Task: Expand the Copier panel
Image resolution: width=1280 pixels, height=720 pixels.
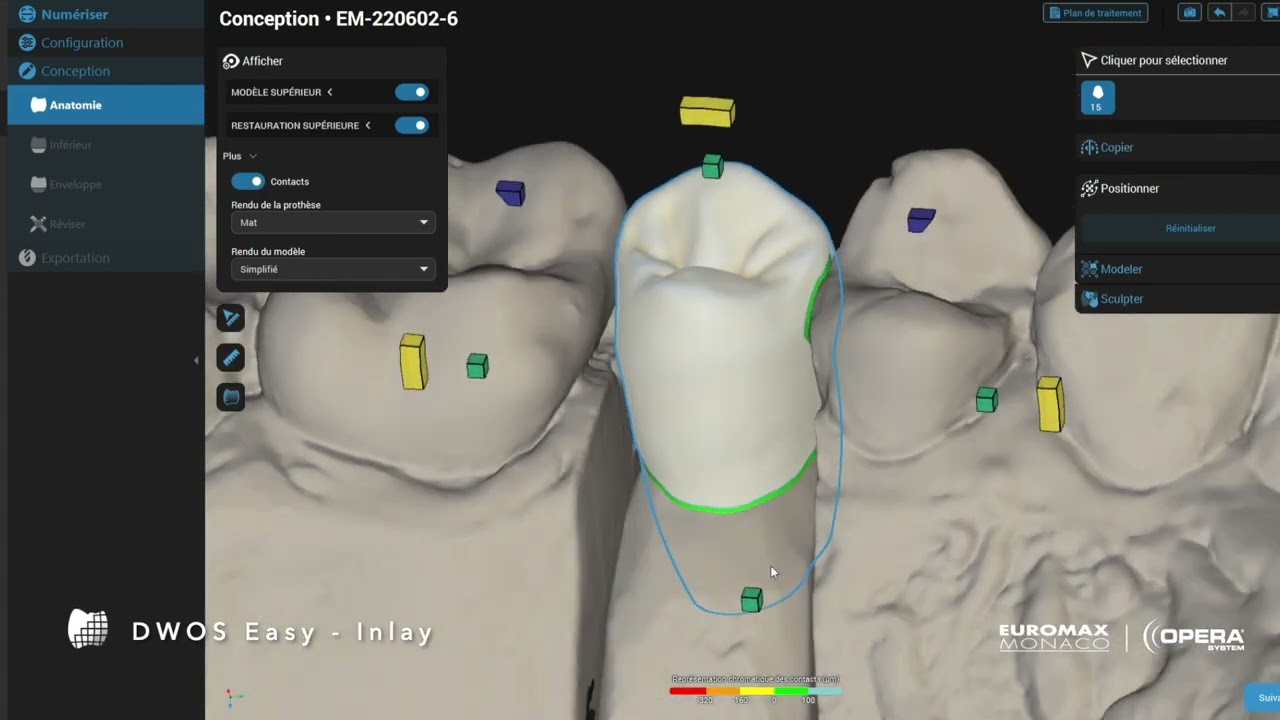Action: [1177, 147]
